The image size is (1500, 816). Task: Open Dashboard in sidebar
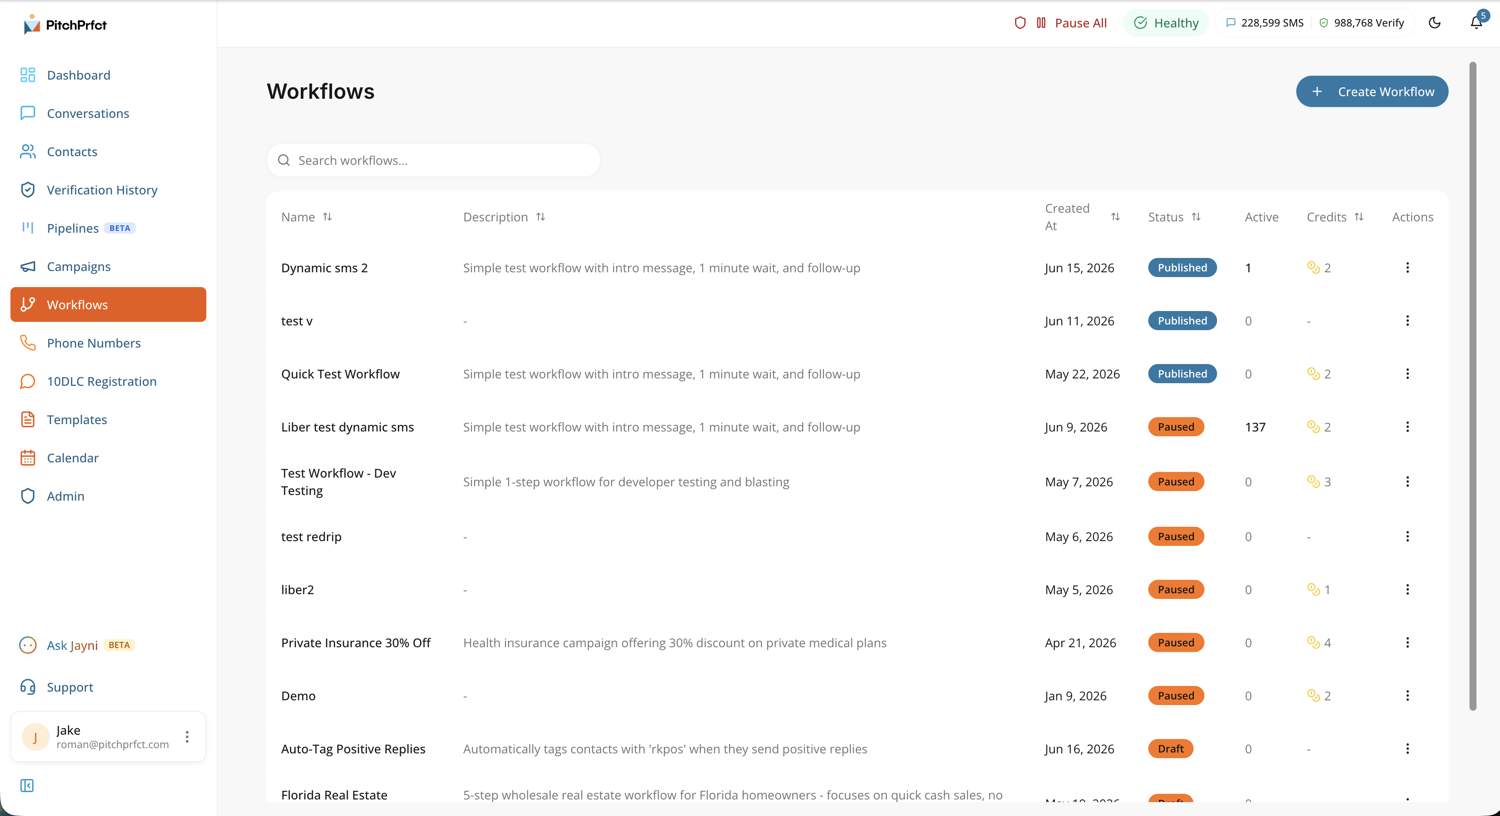(108, 75)
